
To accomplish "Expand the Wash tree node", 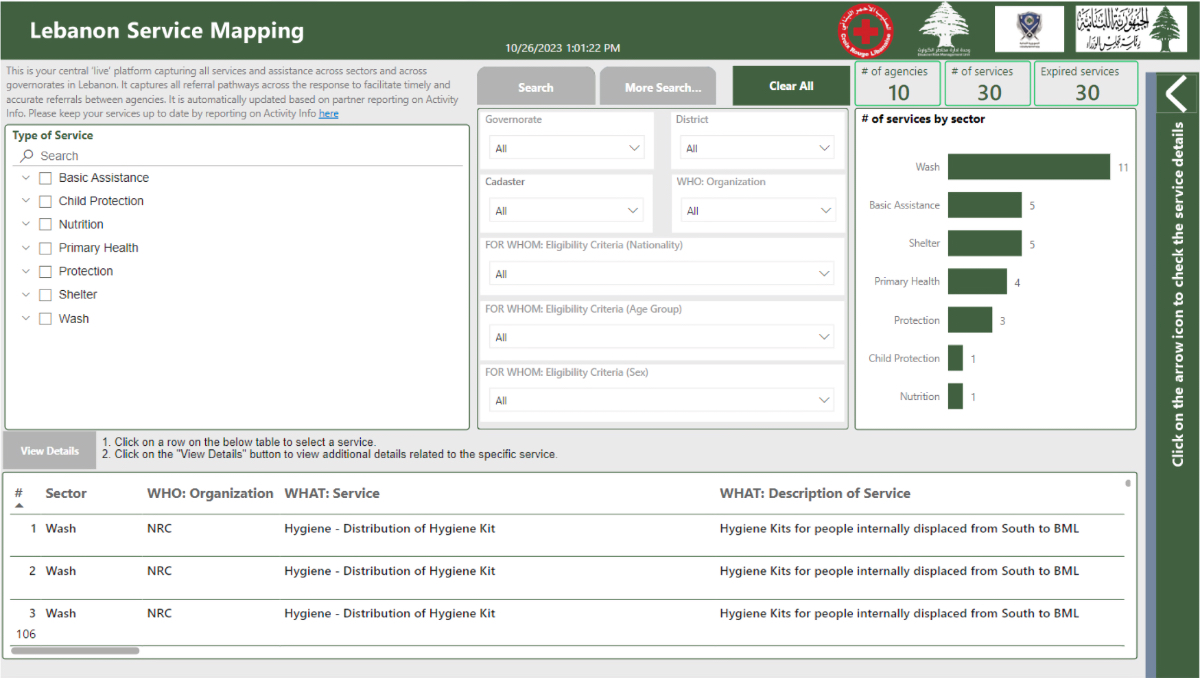I will [26, 319].
